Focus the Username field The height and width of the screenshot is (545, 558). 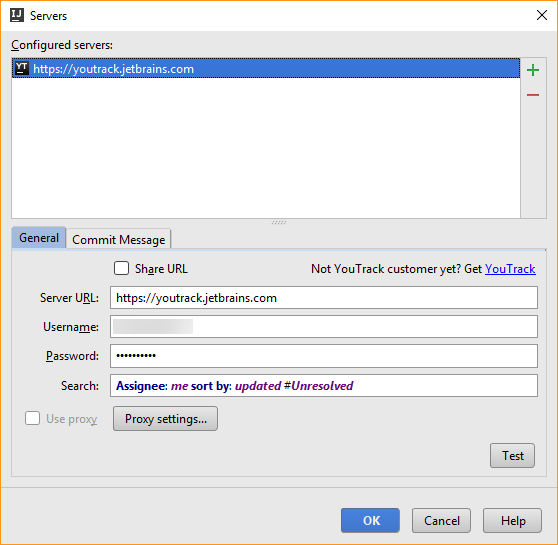[x=323, y=326]
